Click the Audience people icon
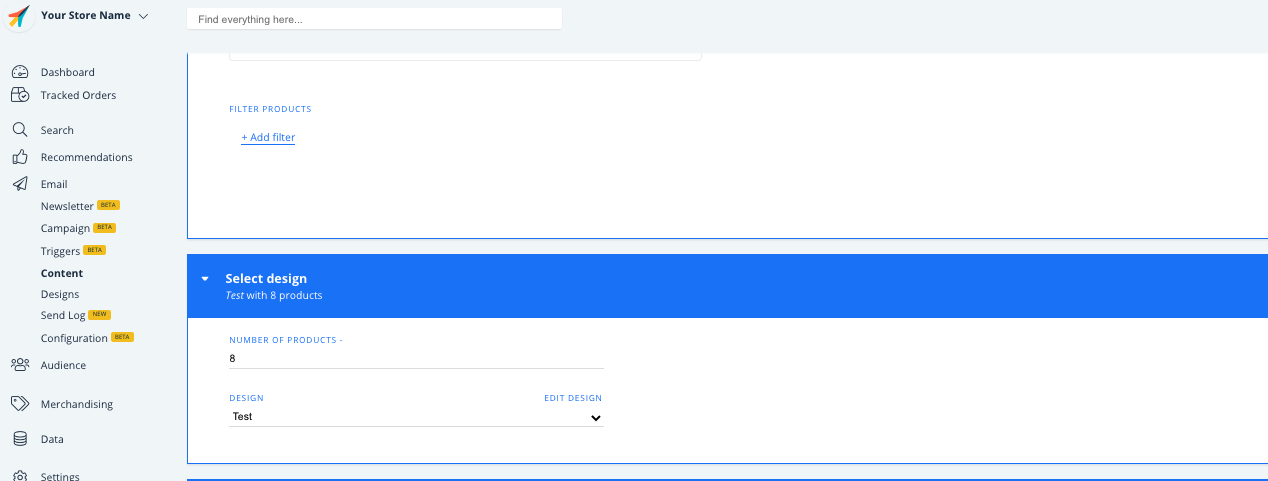Image resolution: width=1268 pixels, height=481 pixels. click(x=19, y=365)
